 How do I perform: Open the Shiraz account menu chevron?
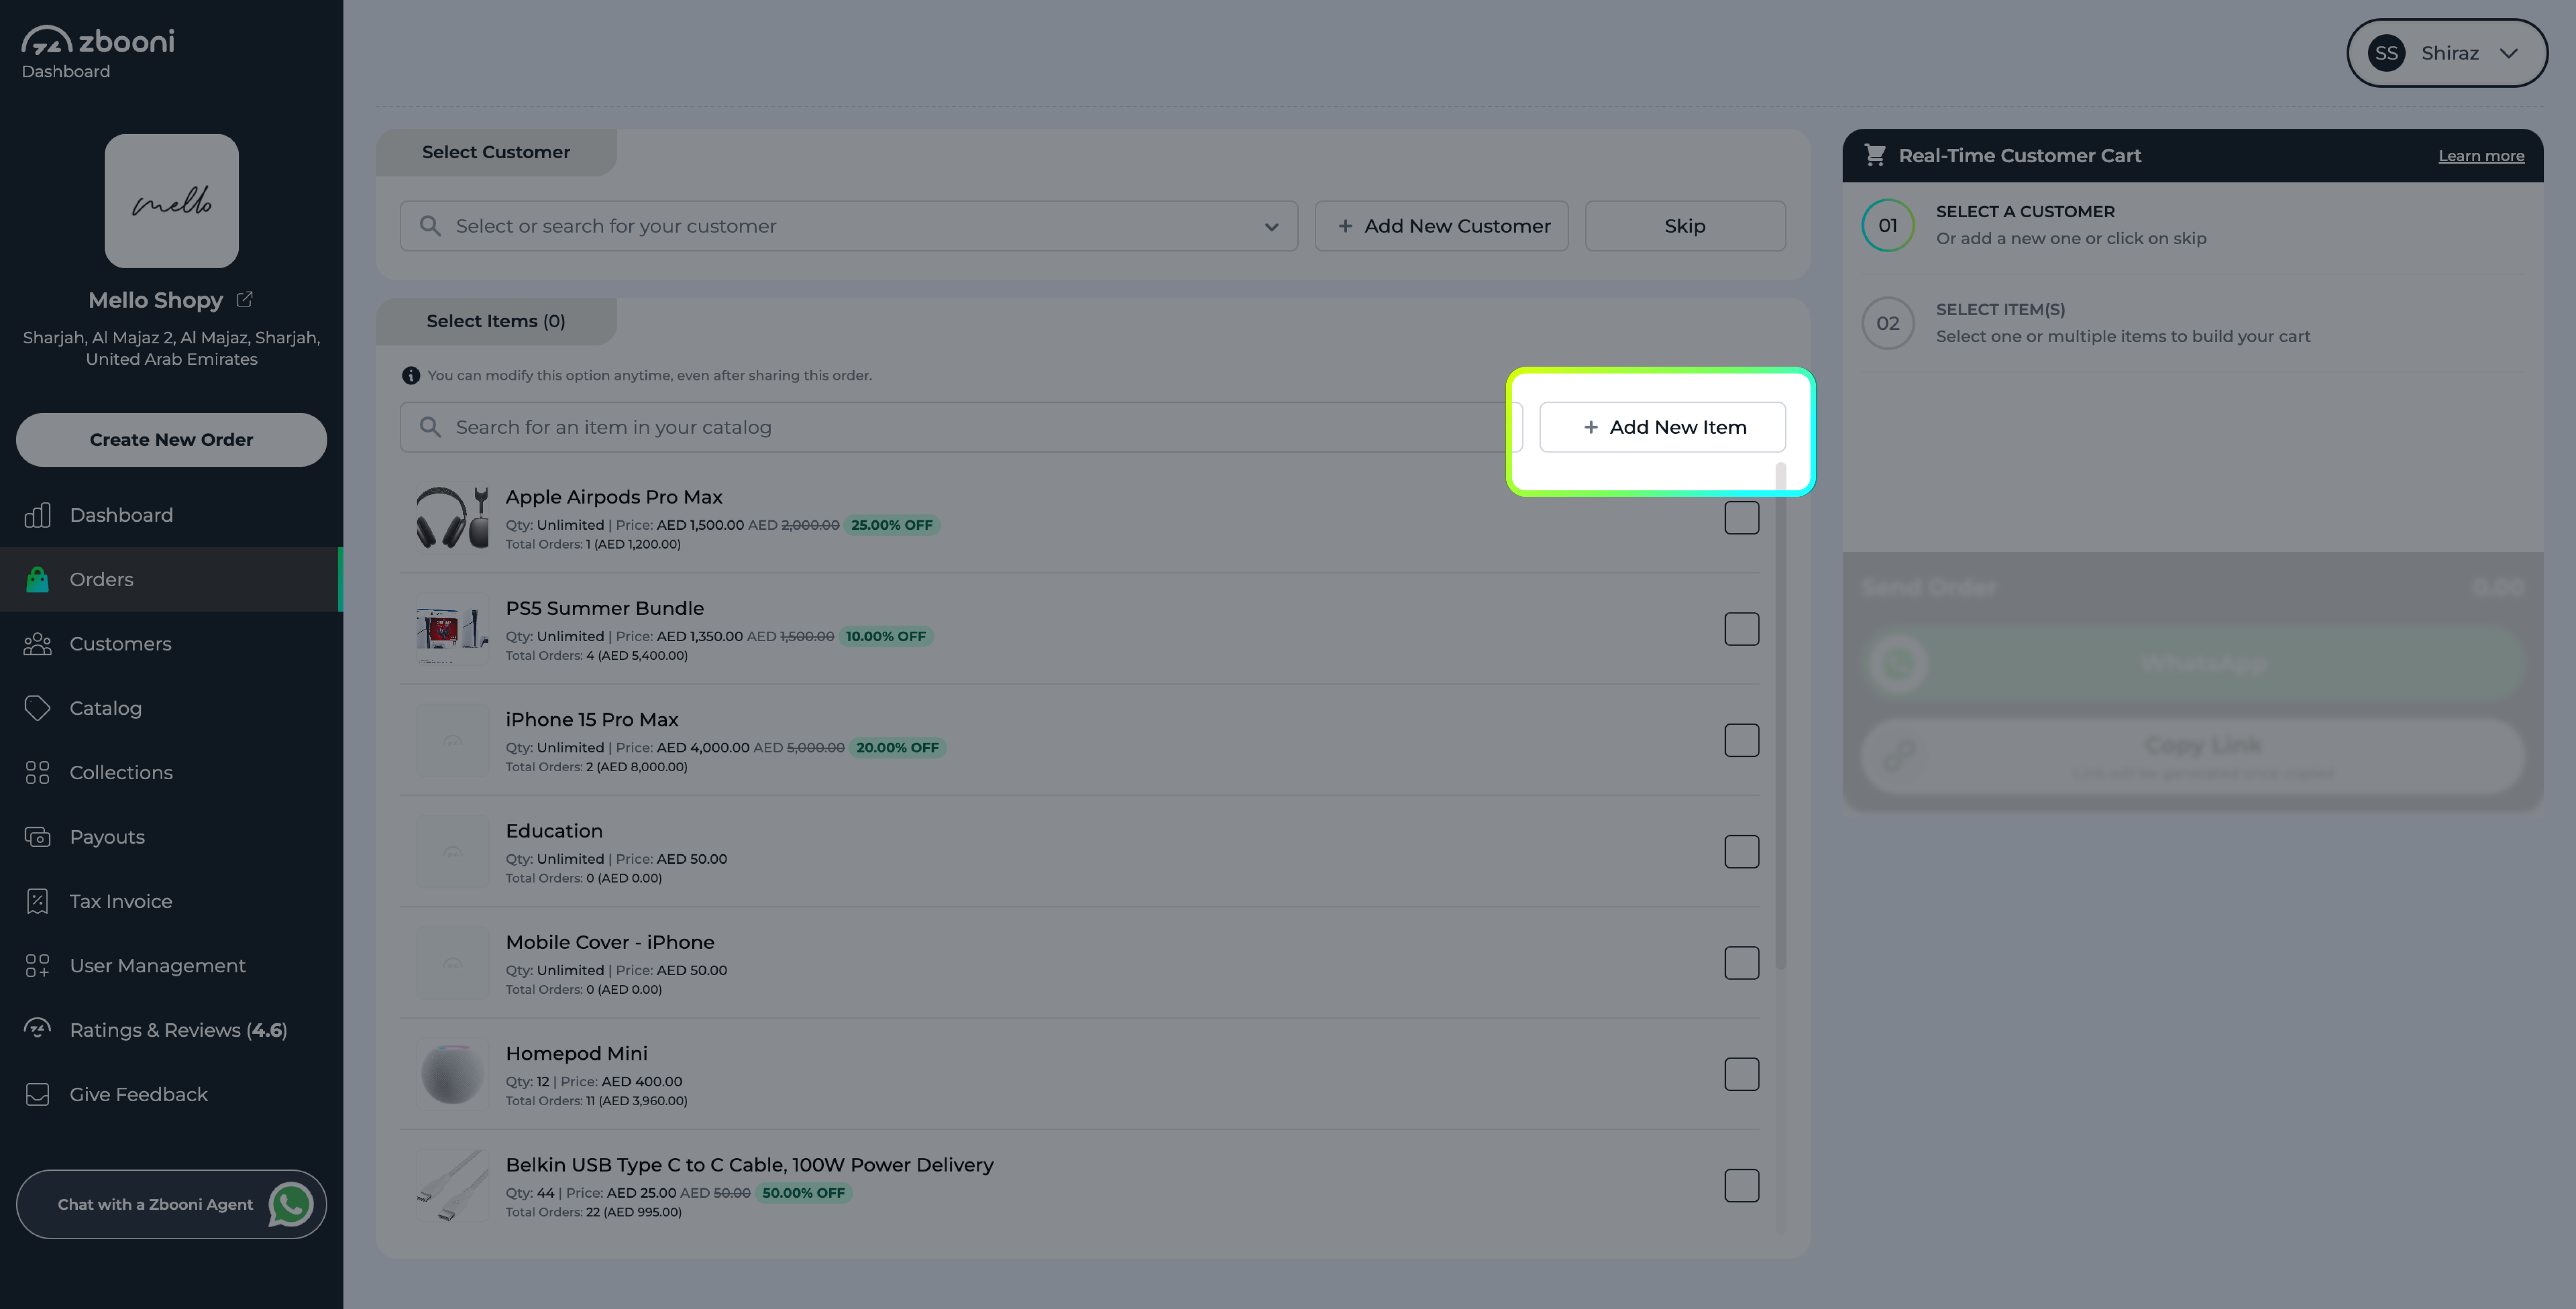[x=2508, y=53]
